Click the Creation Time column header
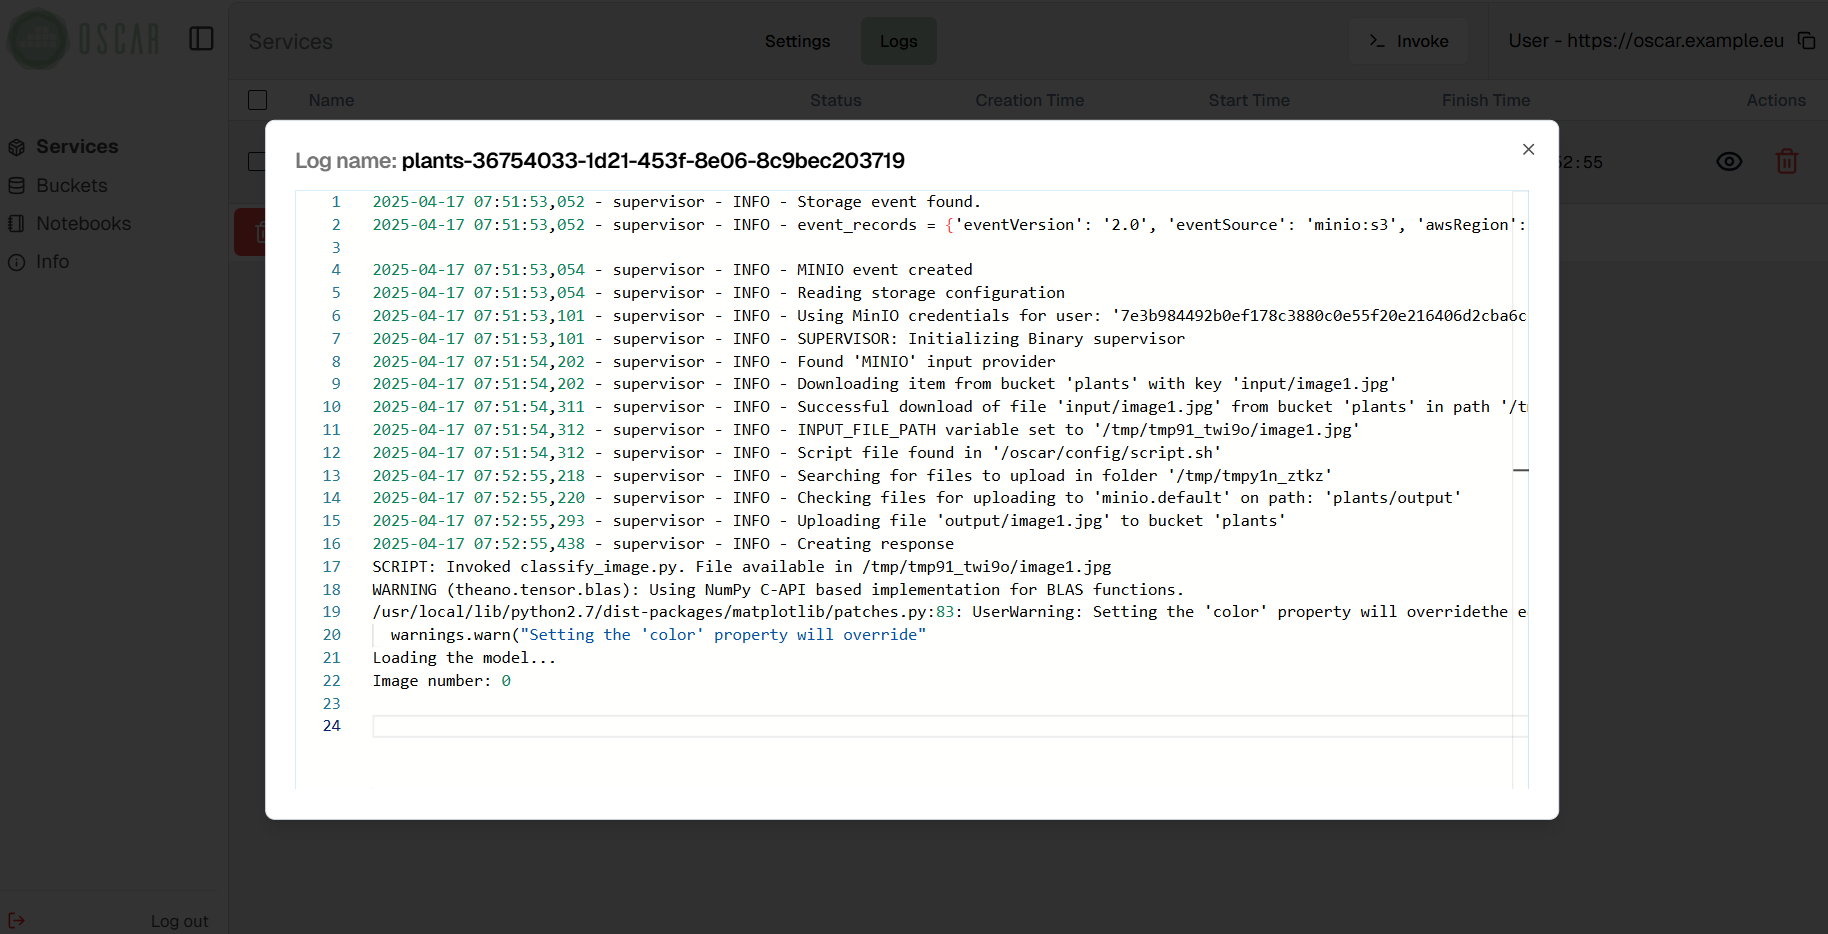Viewport: 1828px width, 934px height. click(1029, 100)
